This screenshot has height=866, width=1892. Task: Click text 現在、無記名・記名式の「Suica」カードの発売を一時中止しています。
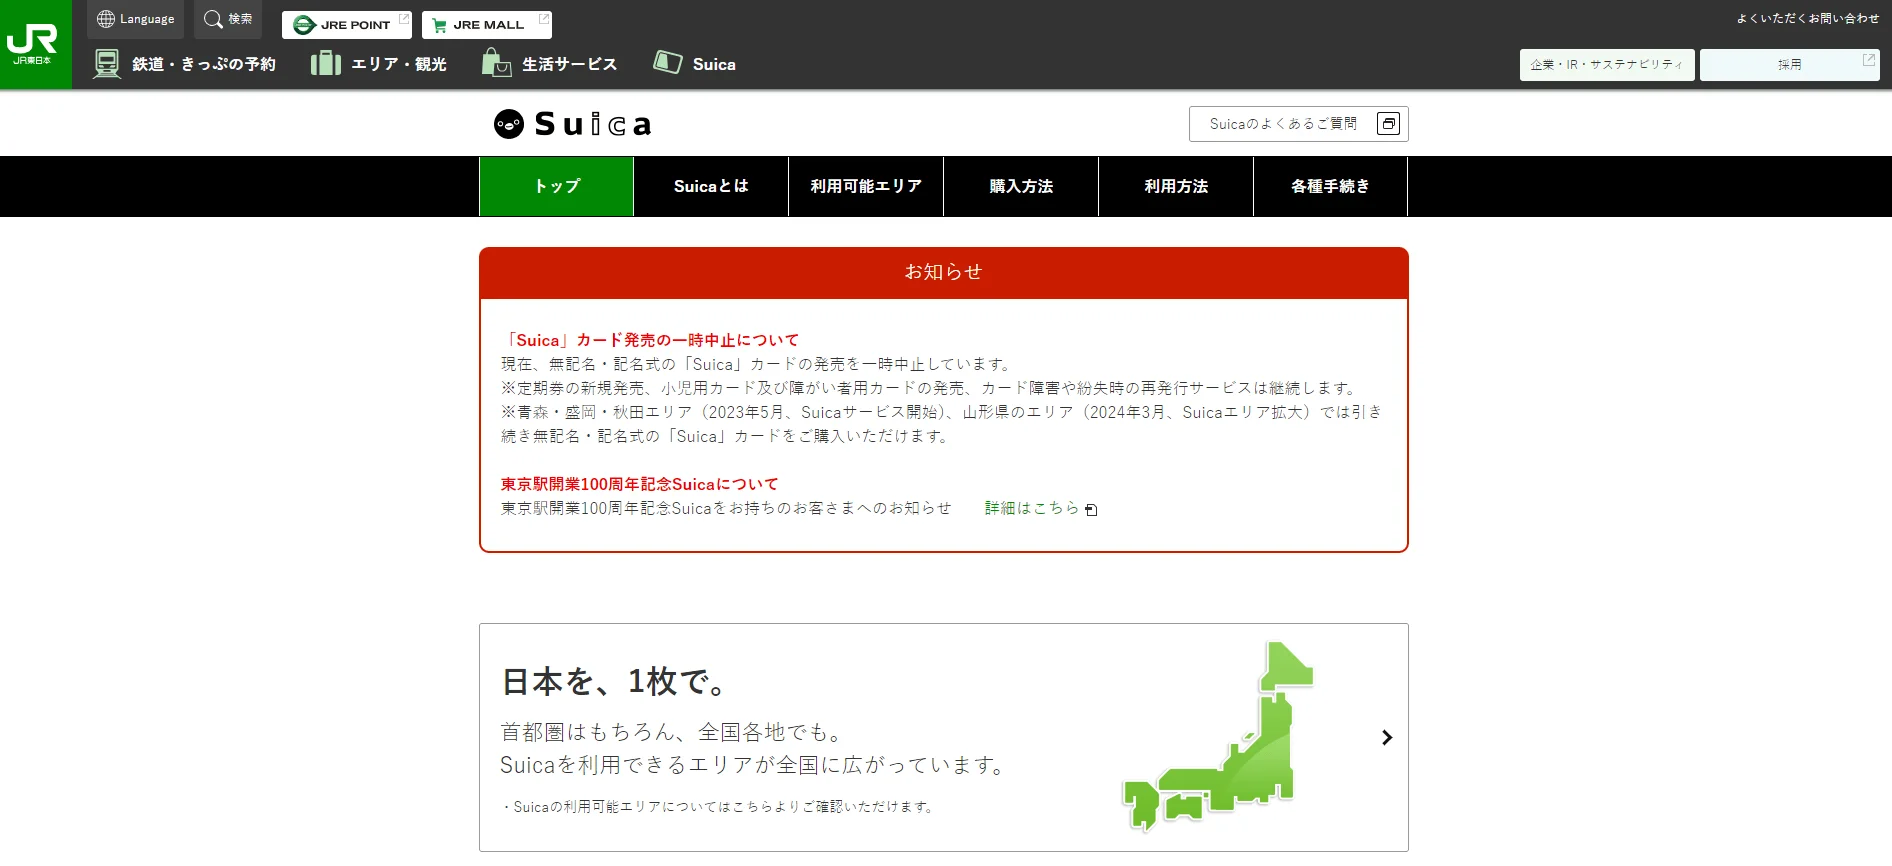click(x=759, y=364)
